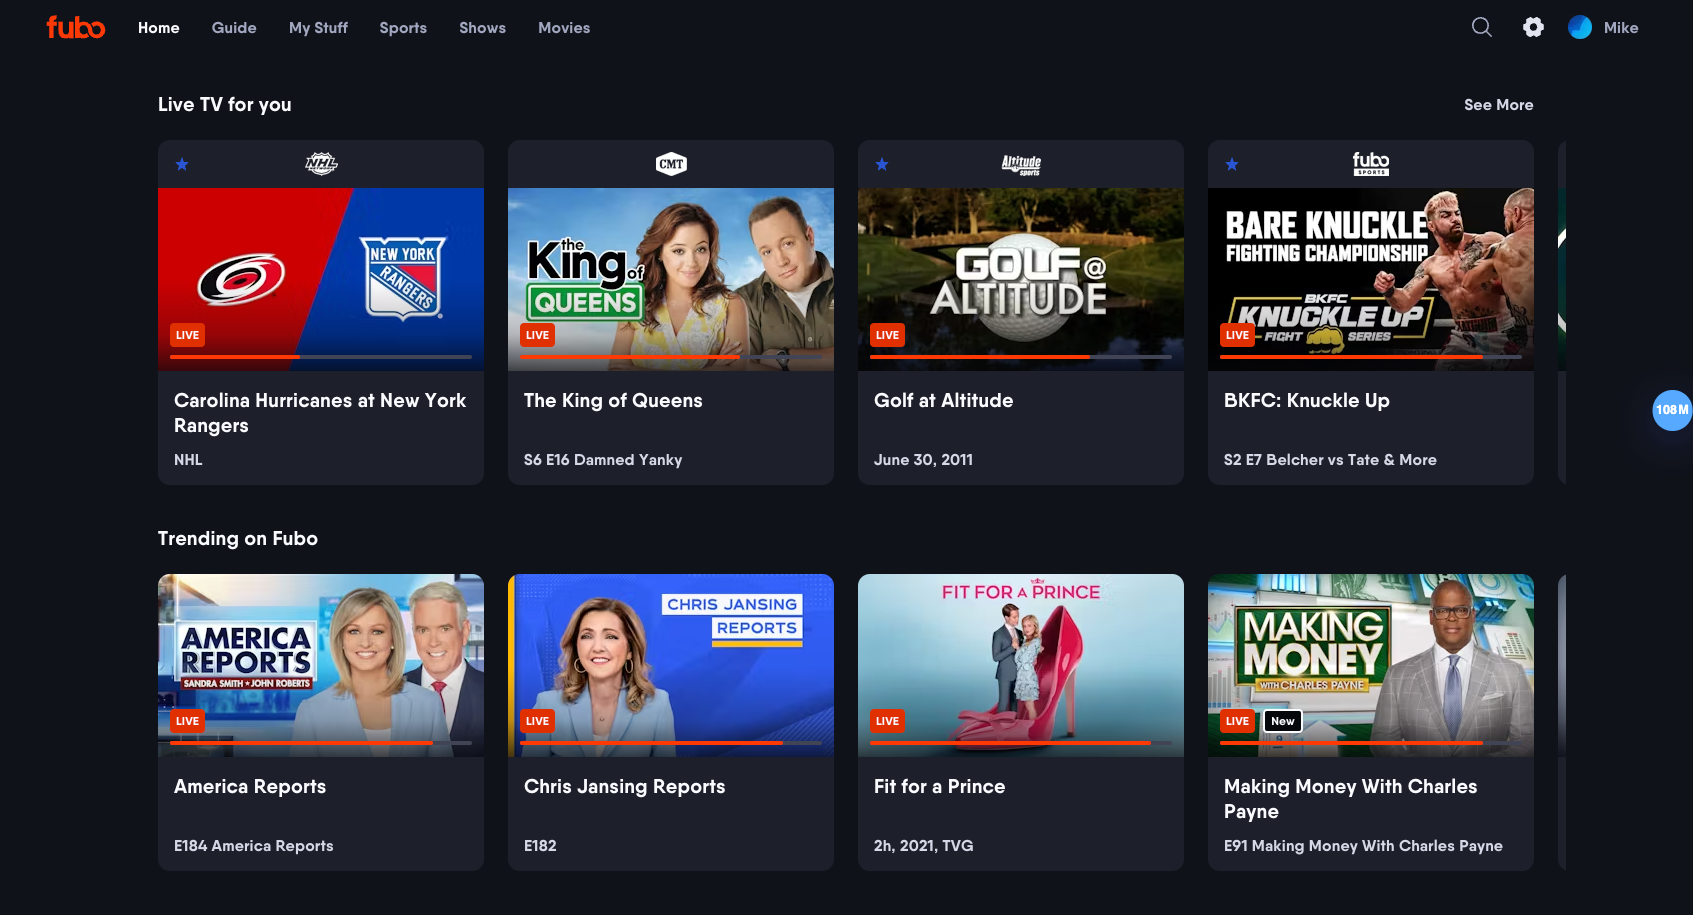The height and width of the screenshot is (915, 1693).
Task: Open settings via the gear icon
Action: click(1533, 28)
